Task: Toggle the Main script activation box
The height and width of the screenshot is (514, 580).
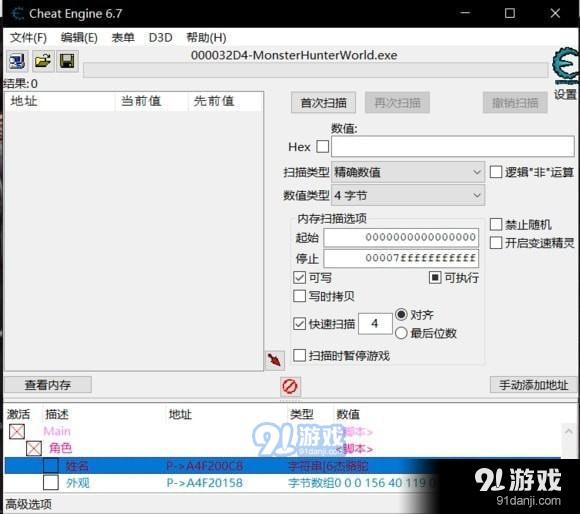Action: point(17,431)
